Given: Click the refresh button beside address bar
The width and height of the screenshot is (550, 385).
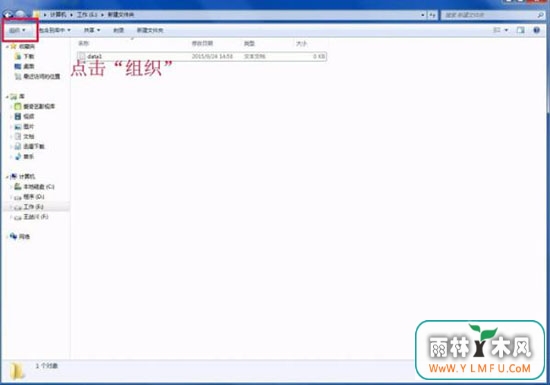Looking at the screenshot, I should point(432,15).
